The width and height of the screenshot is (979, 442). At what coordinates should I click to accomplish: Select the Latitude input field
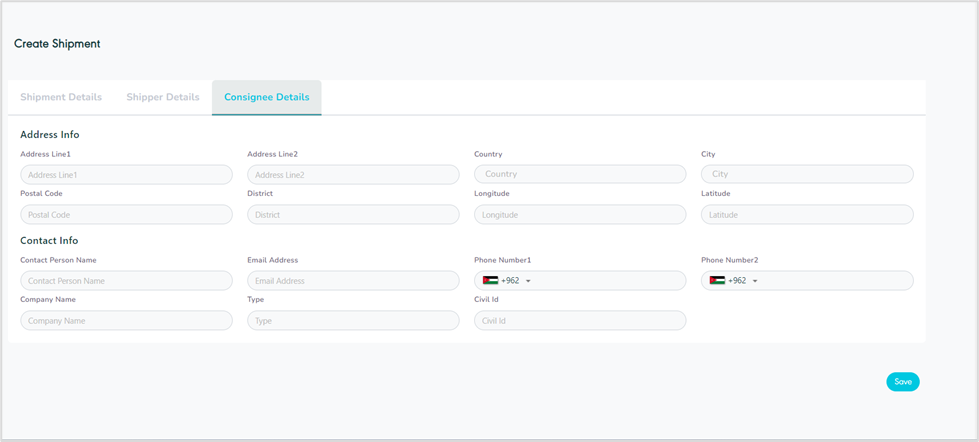(x=807, y=215)
